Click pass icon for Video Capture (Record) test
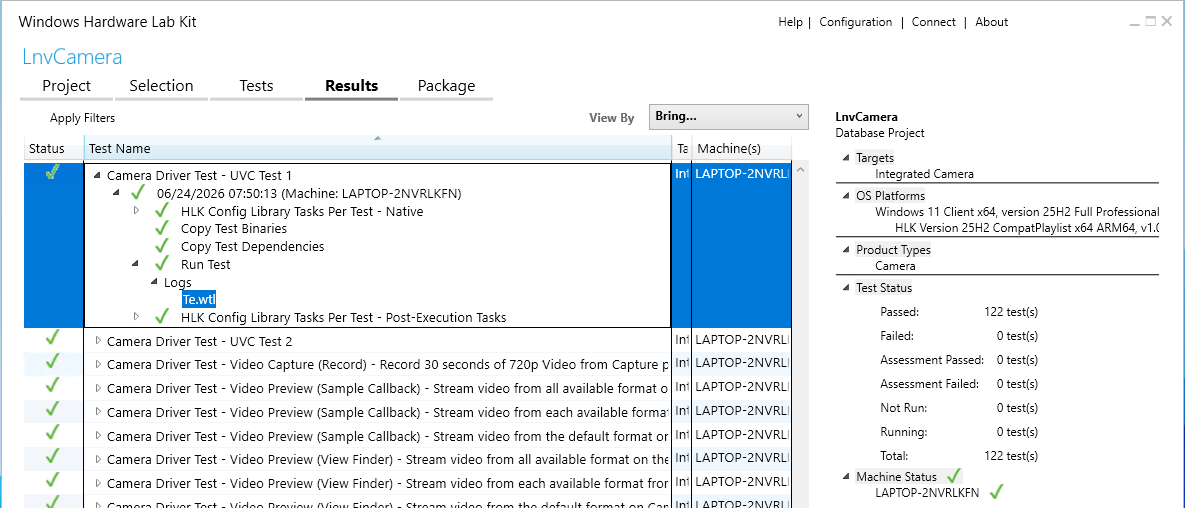The height and width of the screenshot is (508, 1185). click(x=52, y=364)
